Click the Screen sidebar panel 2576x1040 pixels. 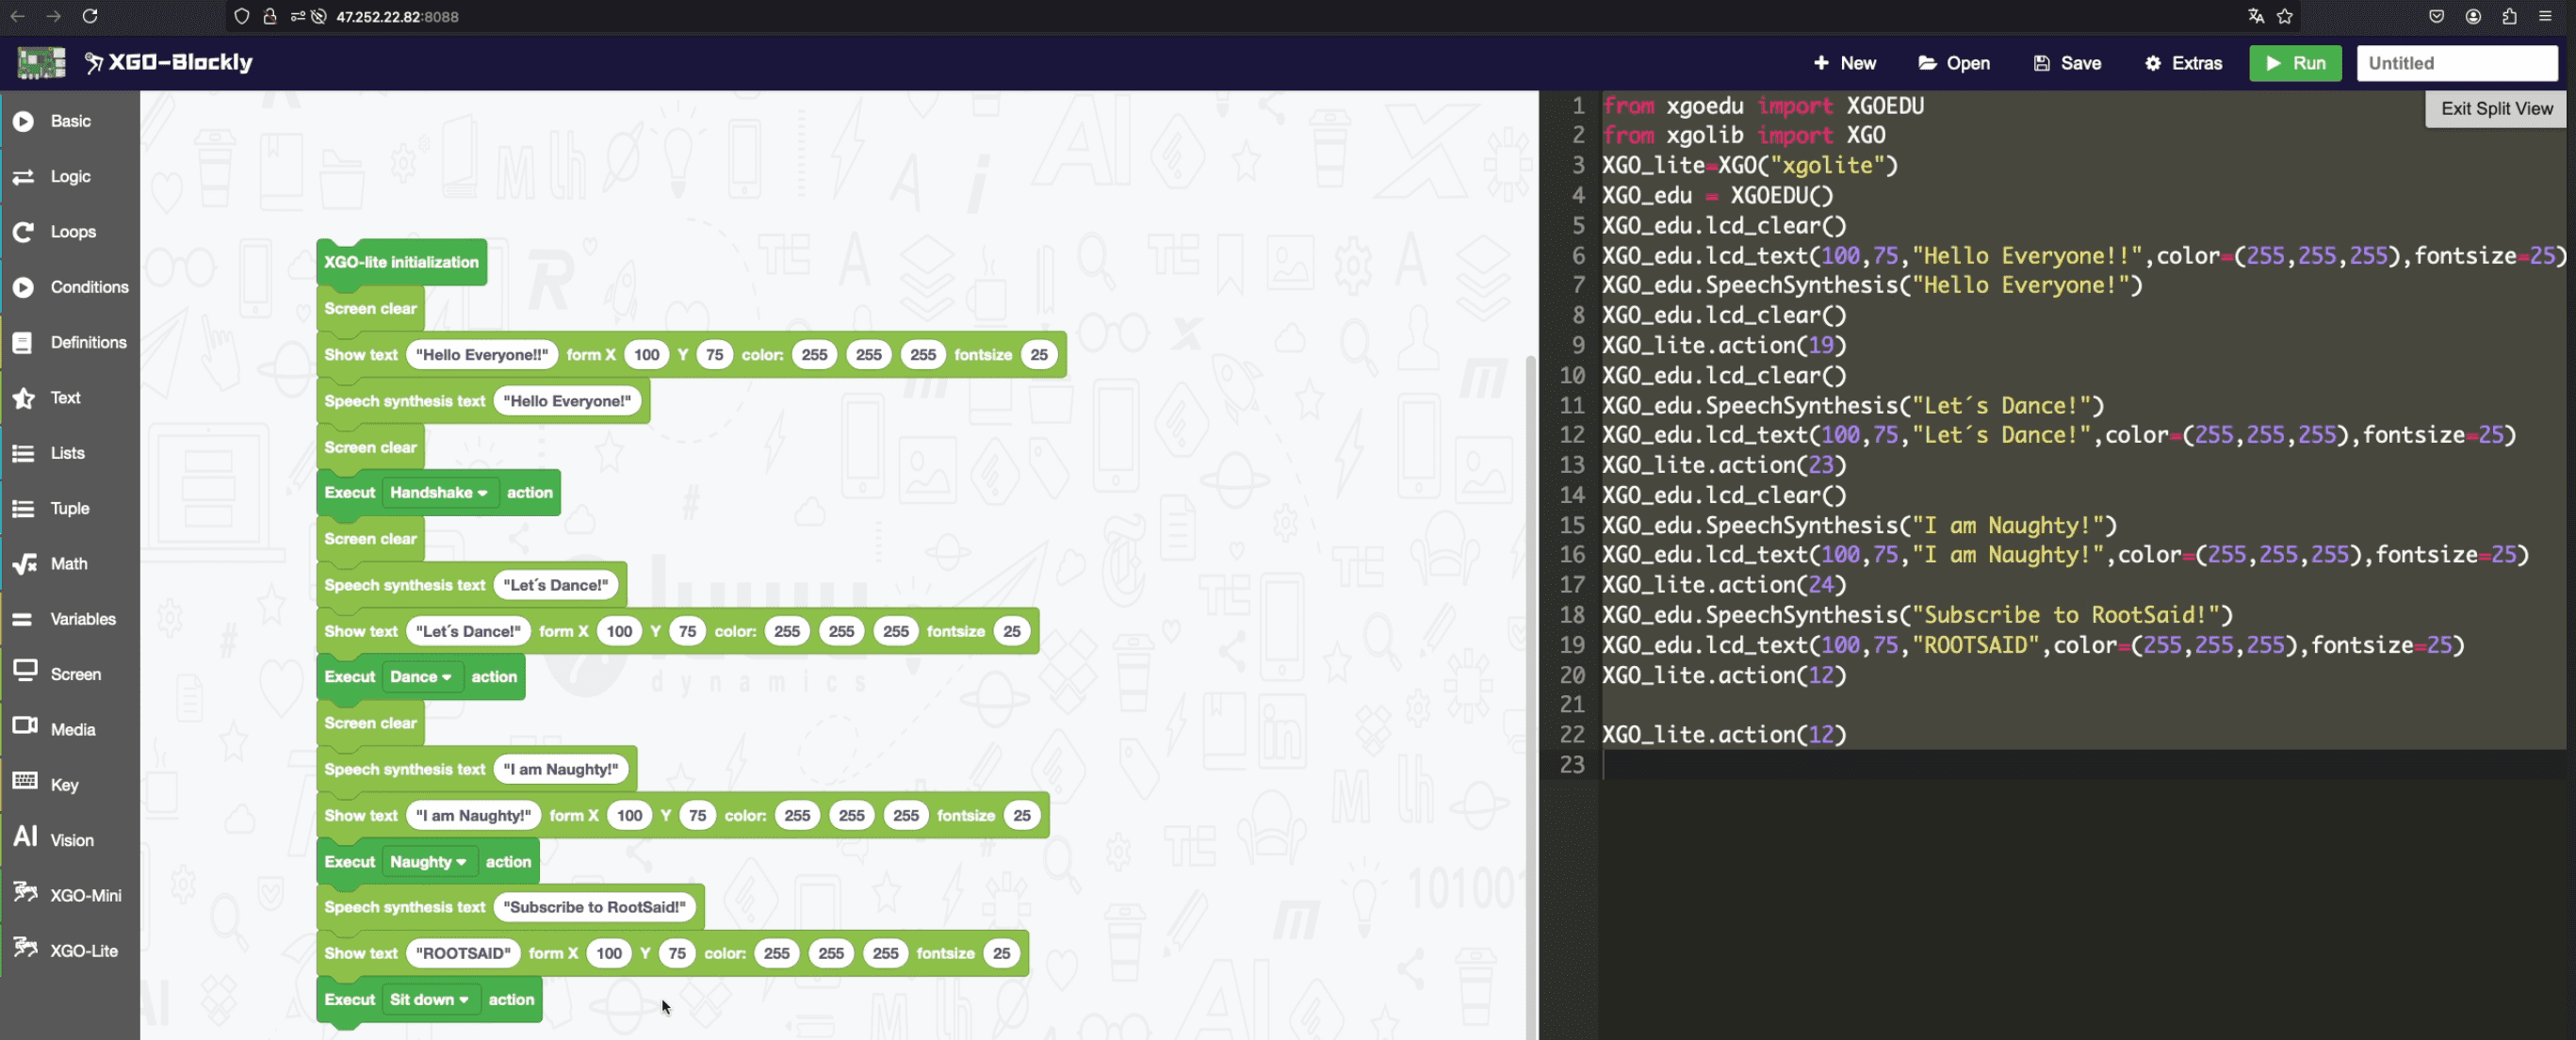[75, 674]
